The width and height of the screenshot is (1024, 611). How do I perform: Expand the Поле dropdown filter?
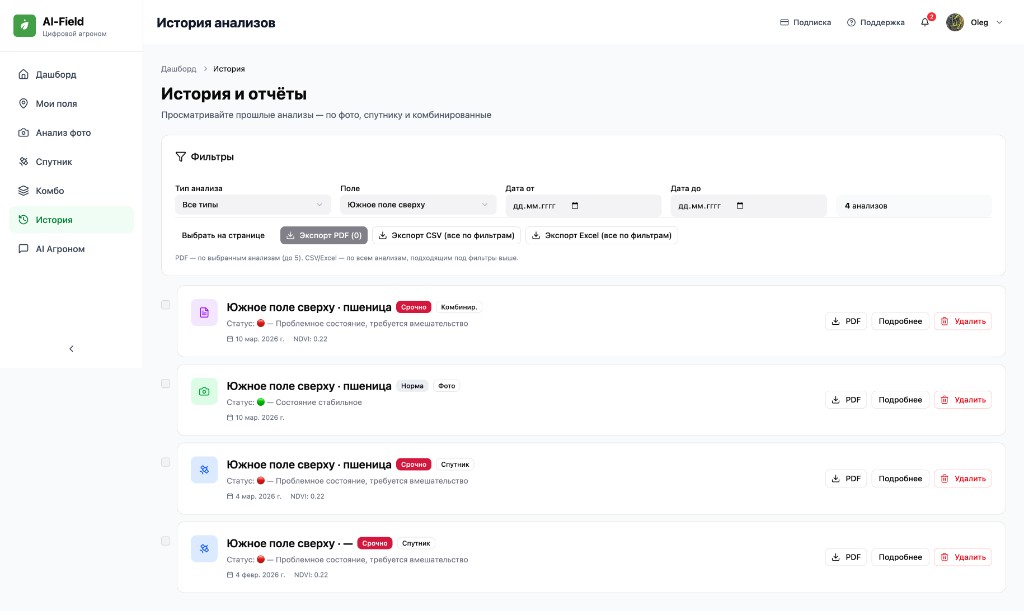(x=417, y=205)
